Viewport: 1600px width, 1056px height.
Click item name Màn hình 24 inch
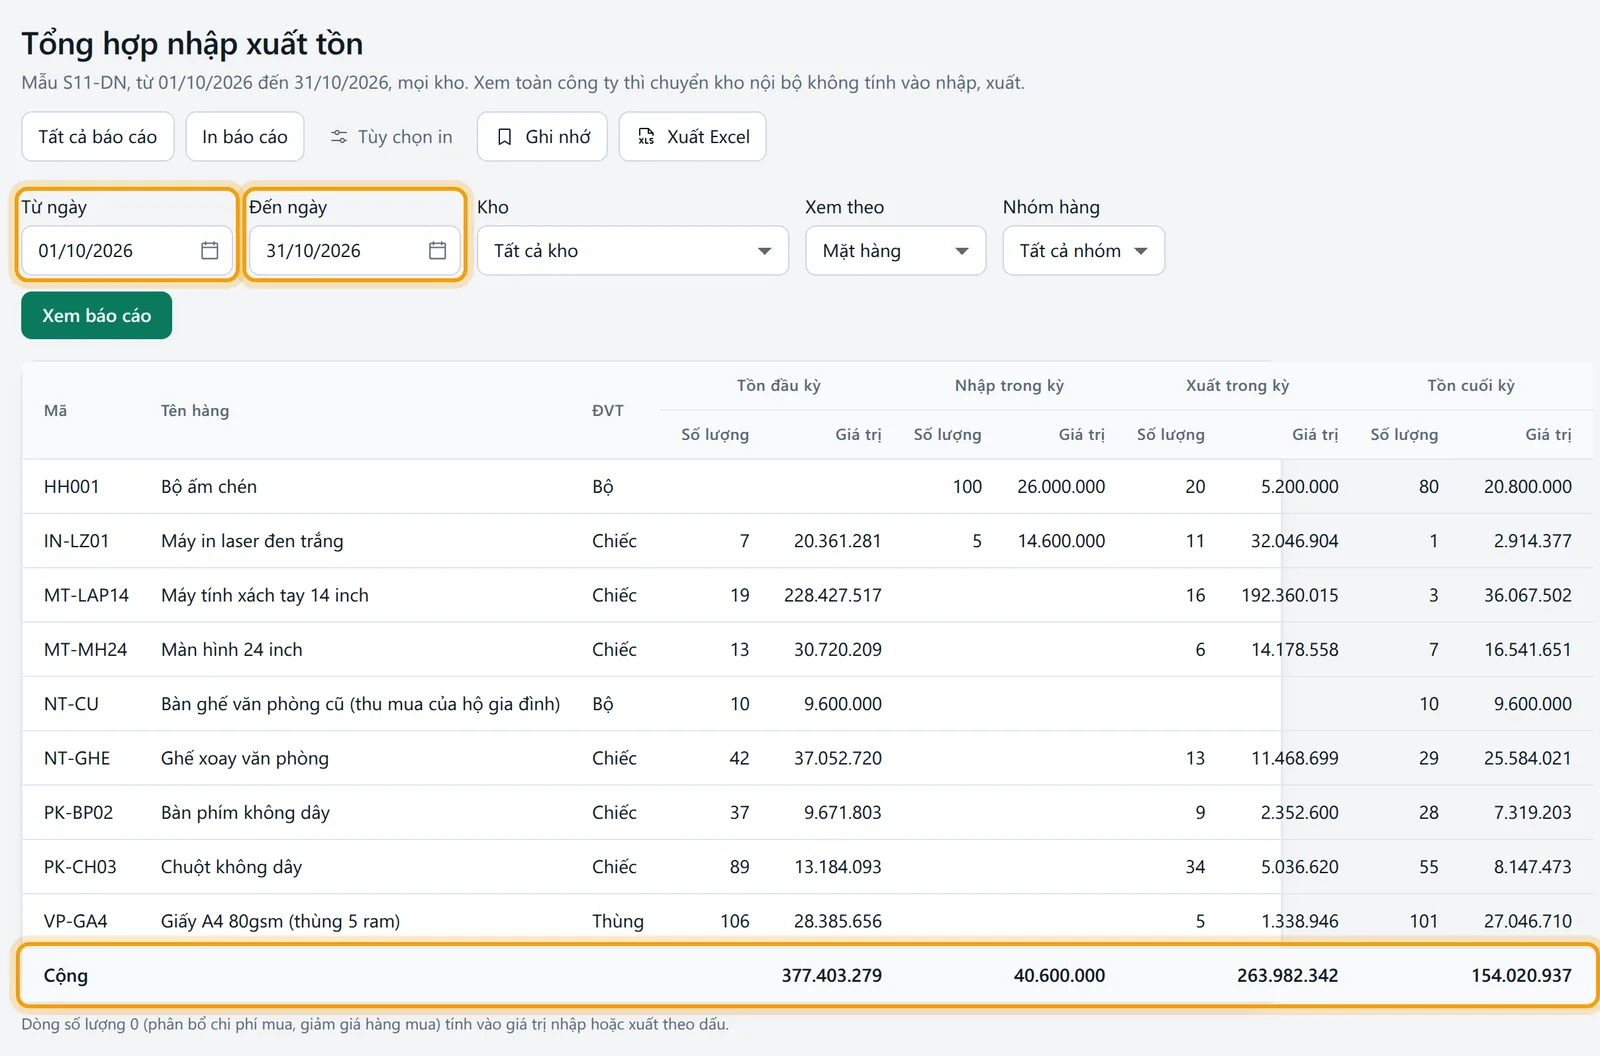click(x=232, y=649)
